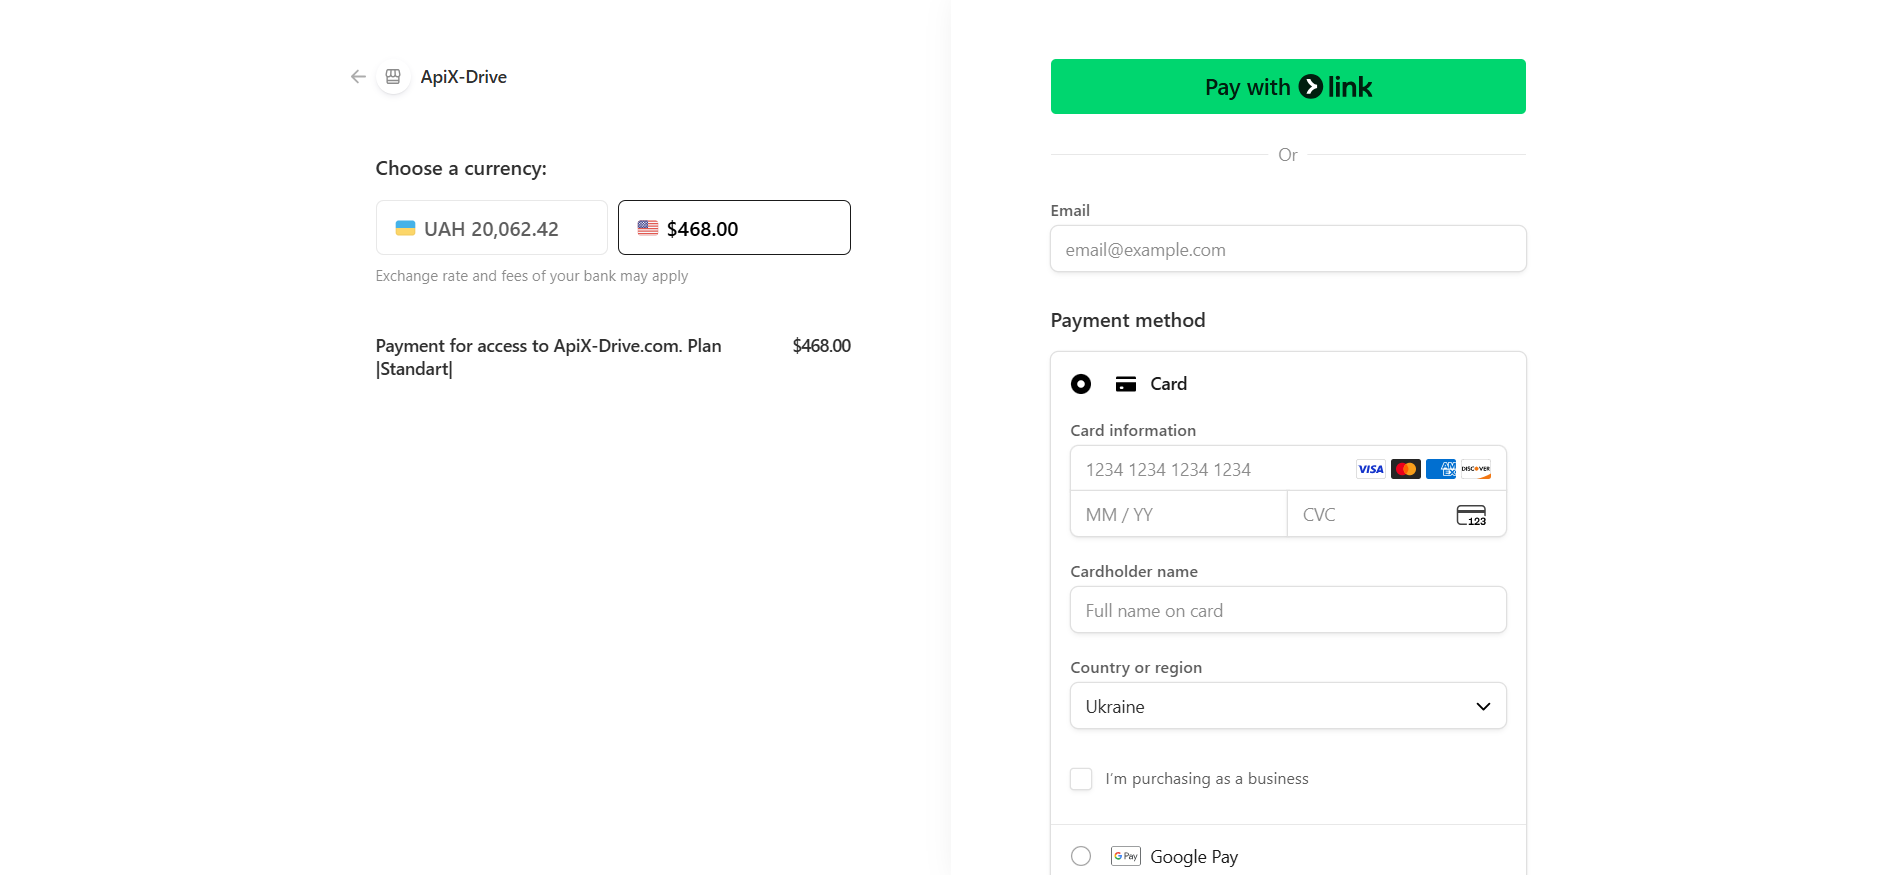Click the Mastercard logo
Screen dimensions: 1899x875
coord(1406,469)
